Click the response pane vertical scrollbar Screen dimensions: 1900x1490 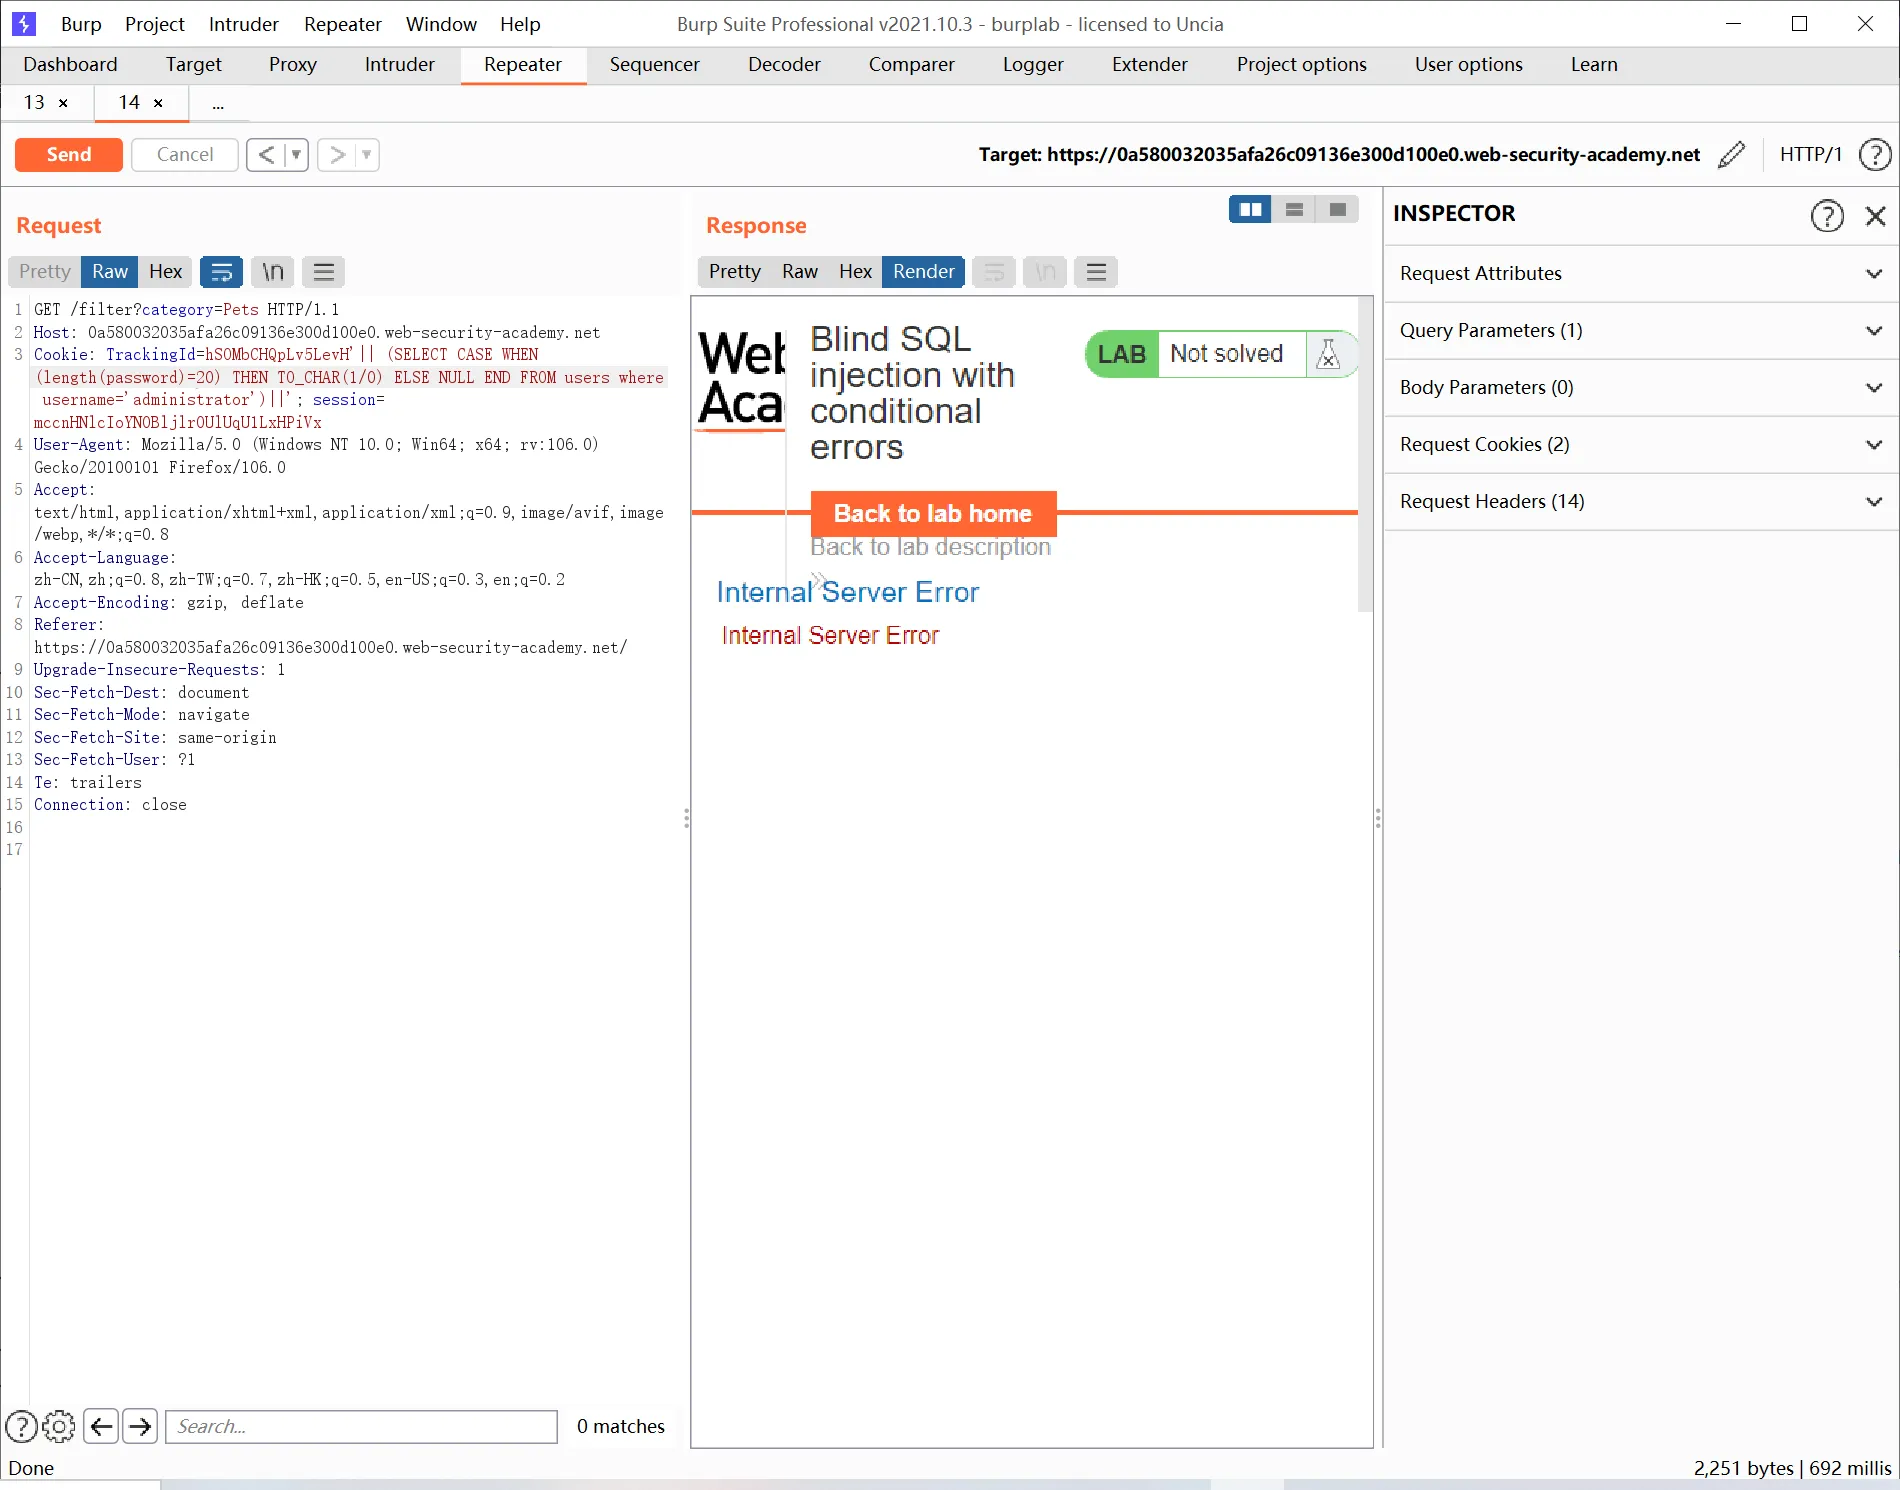1365,454
